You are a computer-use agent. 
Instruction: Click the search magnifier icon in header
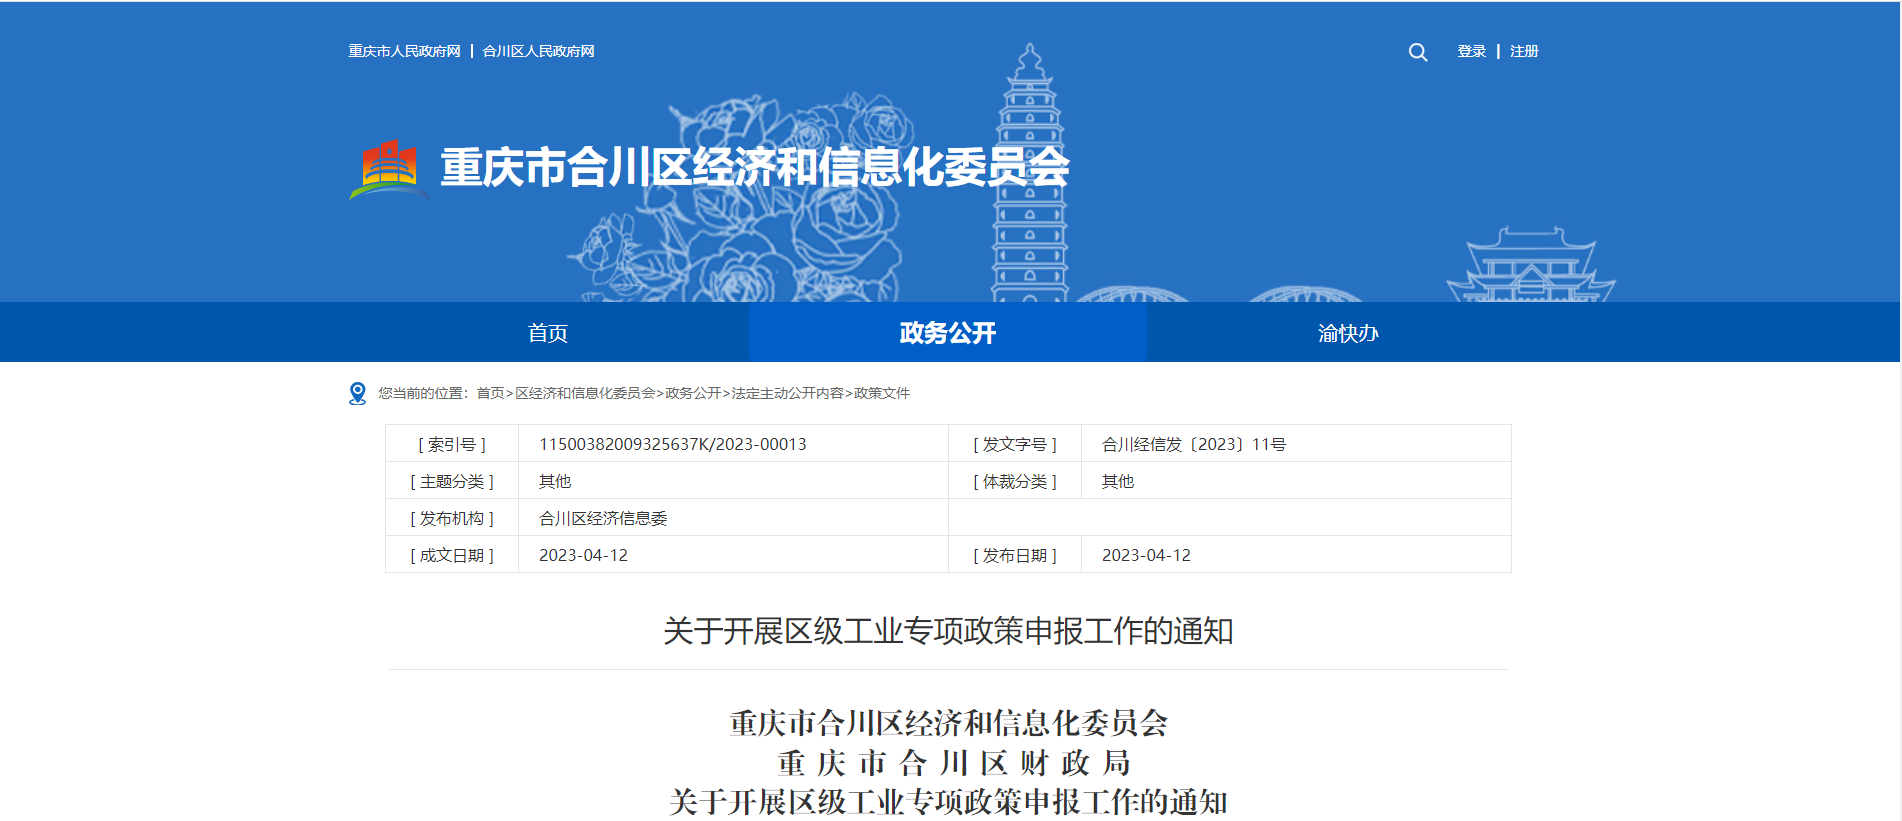click(x=1417, y=52)
